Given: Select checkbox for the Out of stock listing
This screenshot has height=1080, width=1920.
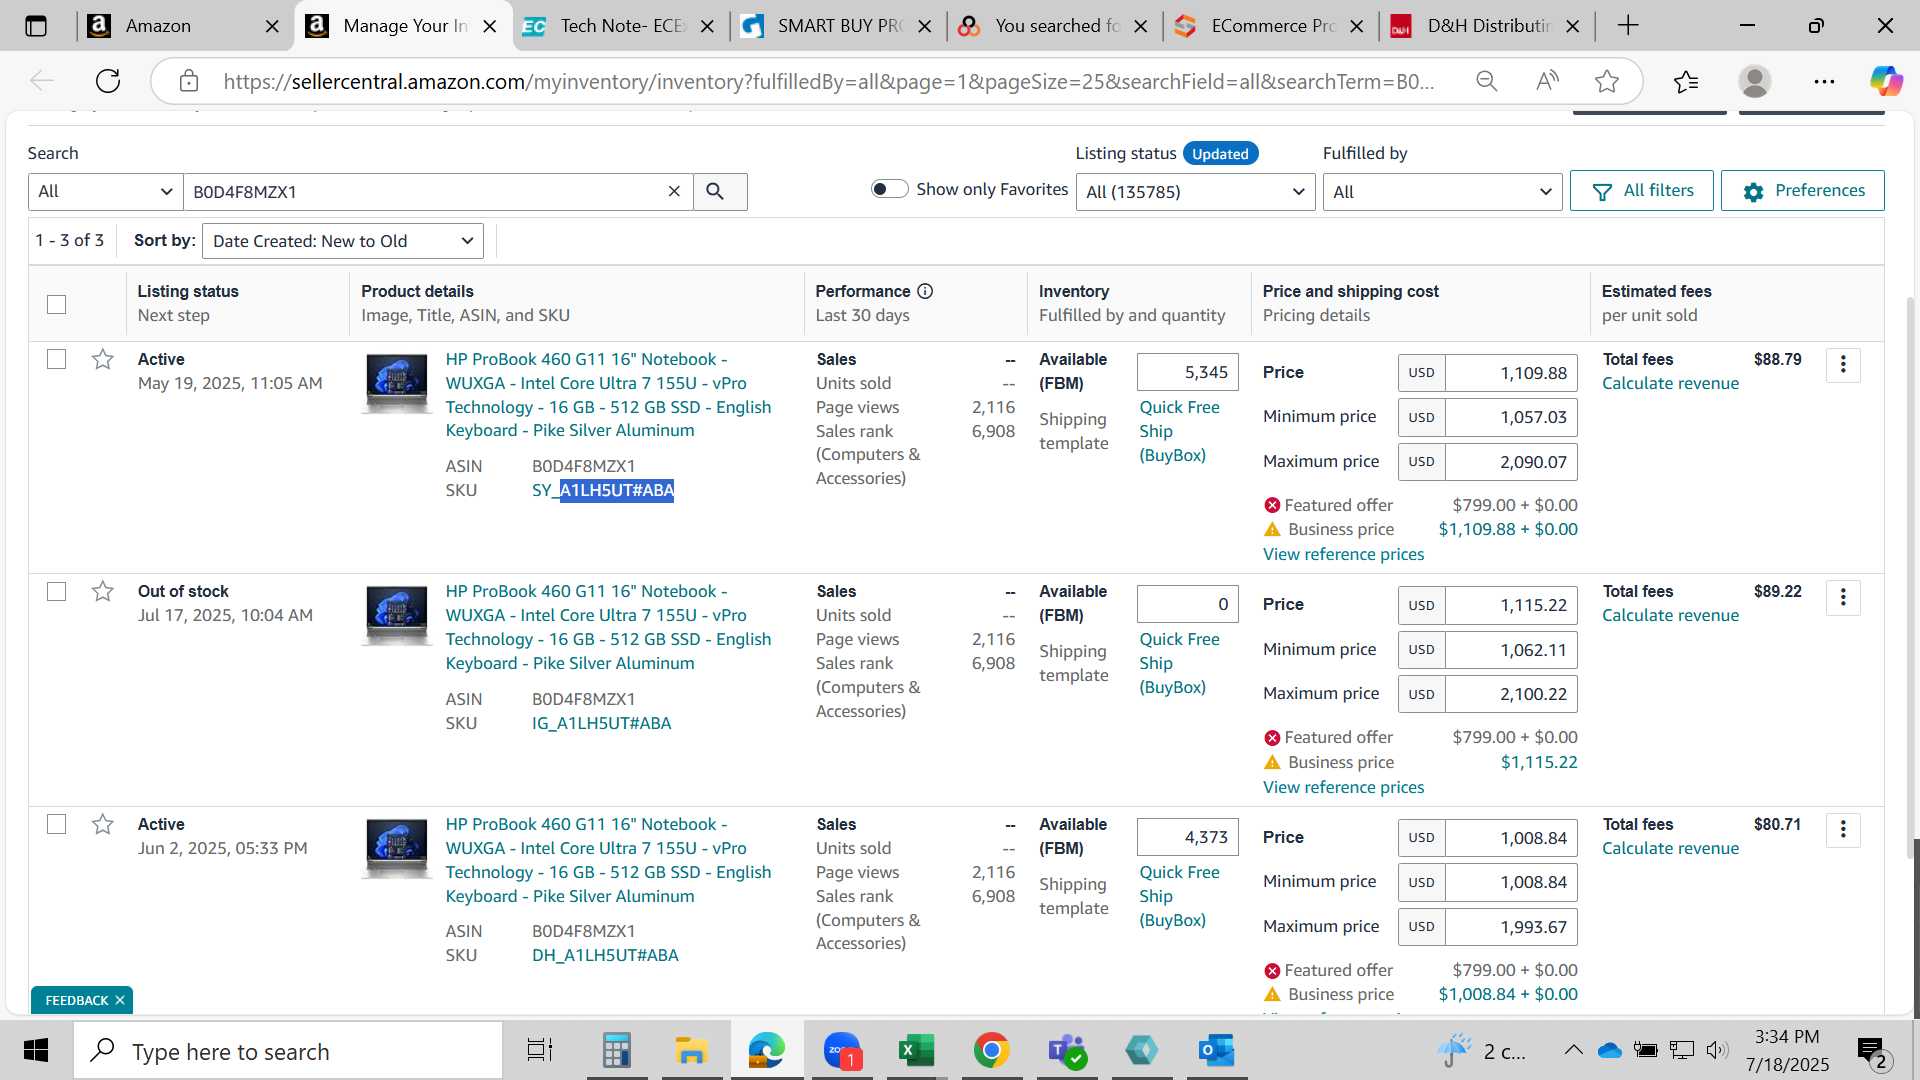Looking at the screenshot, I should (x=57, y=591).
